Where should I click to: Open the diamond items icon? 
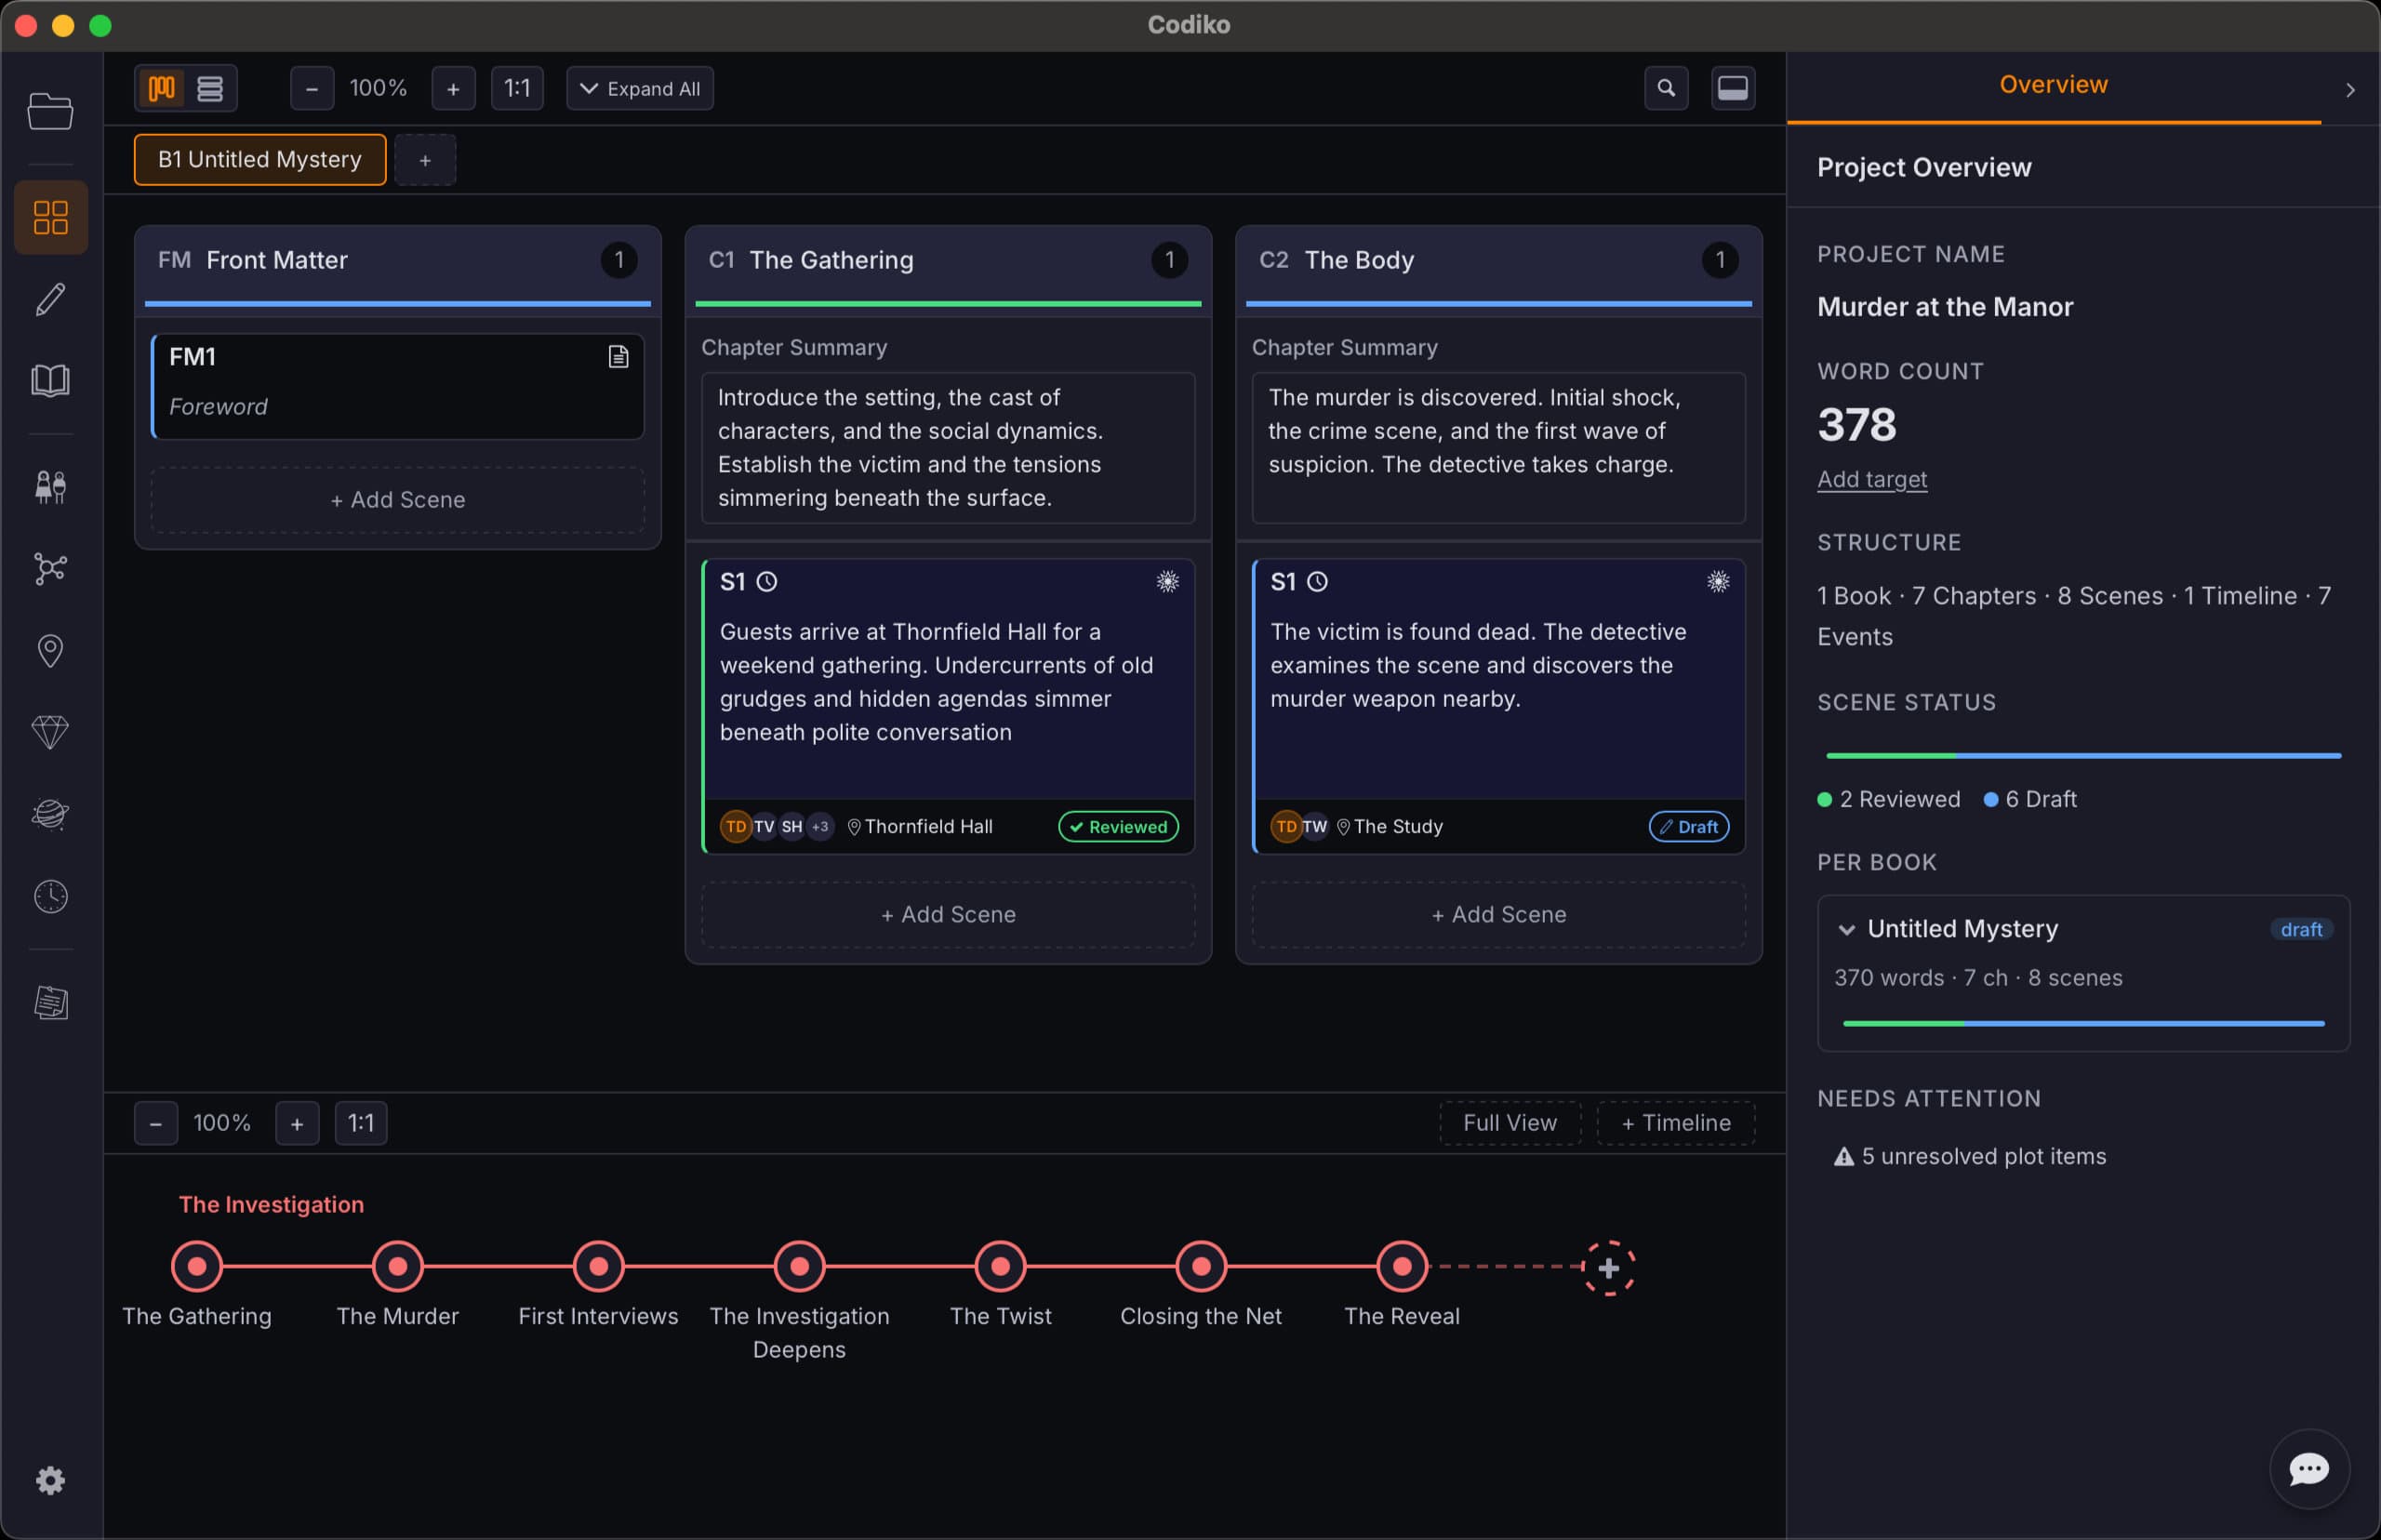click(50, 732)
